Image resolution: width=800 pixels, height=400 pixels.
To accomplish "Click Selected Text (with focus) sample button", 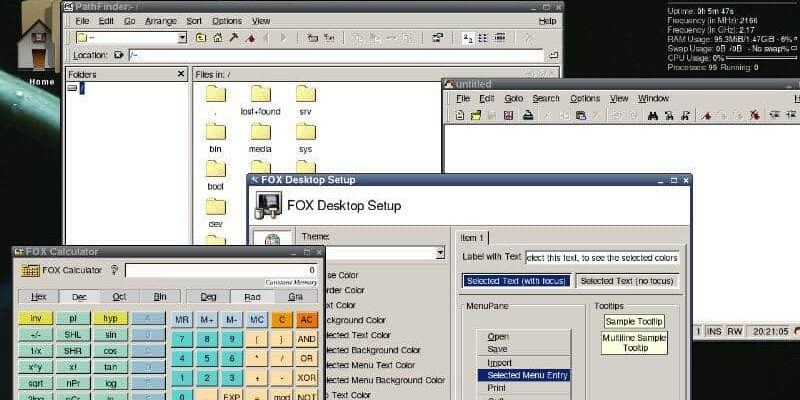I will (x=517, y=281).
